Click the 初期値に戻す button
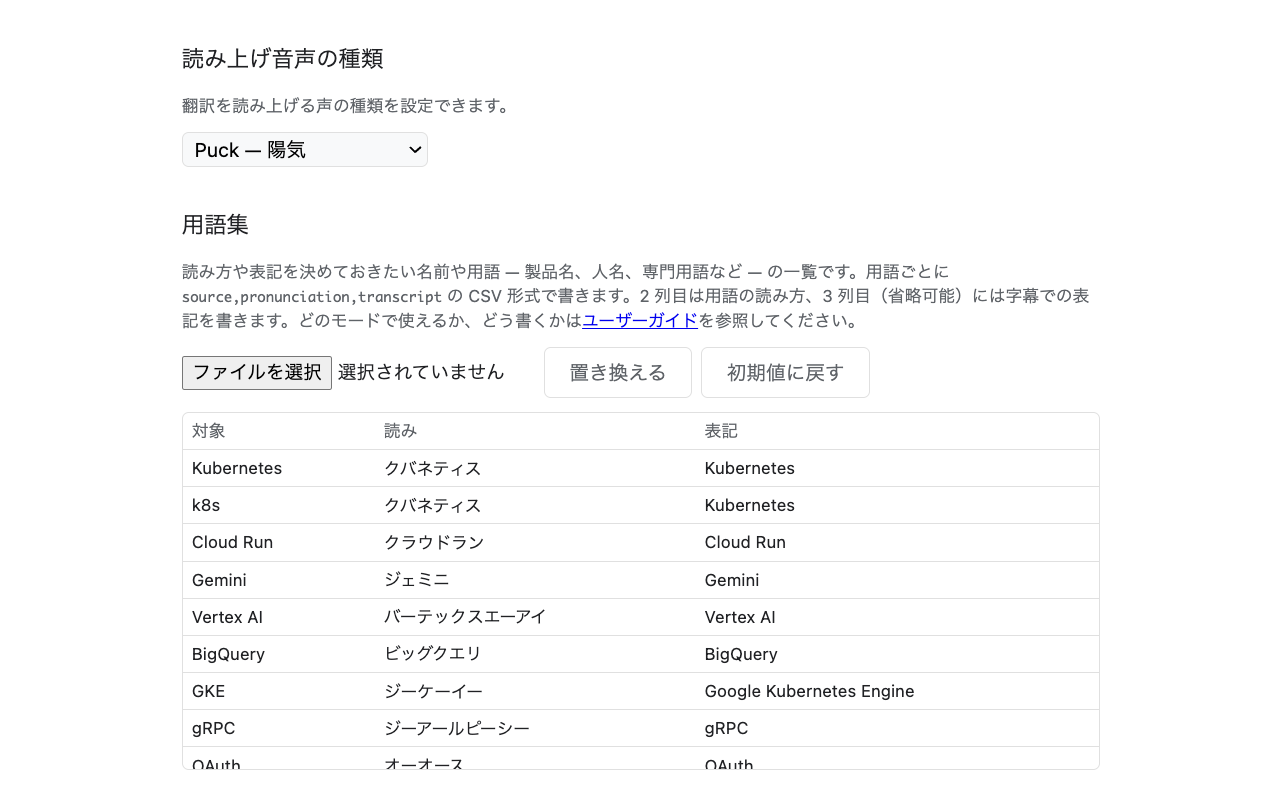The image size is (1280, 800). pyautogui.click(x=785, y=373)
